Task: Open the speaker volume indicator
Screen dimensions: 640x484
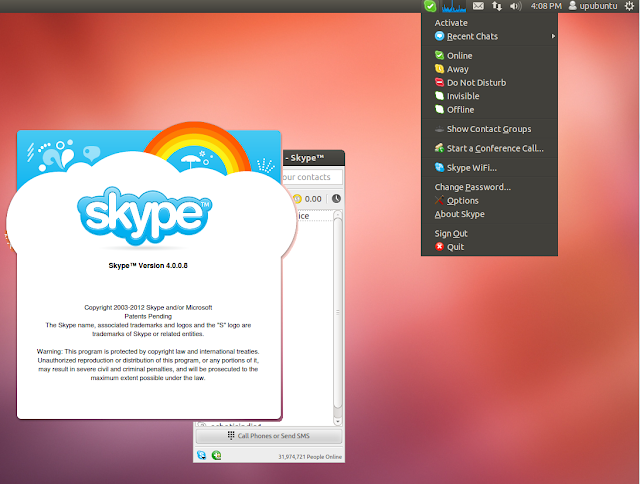Action: coord(516,6)
